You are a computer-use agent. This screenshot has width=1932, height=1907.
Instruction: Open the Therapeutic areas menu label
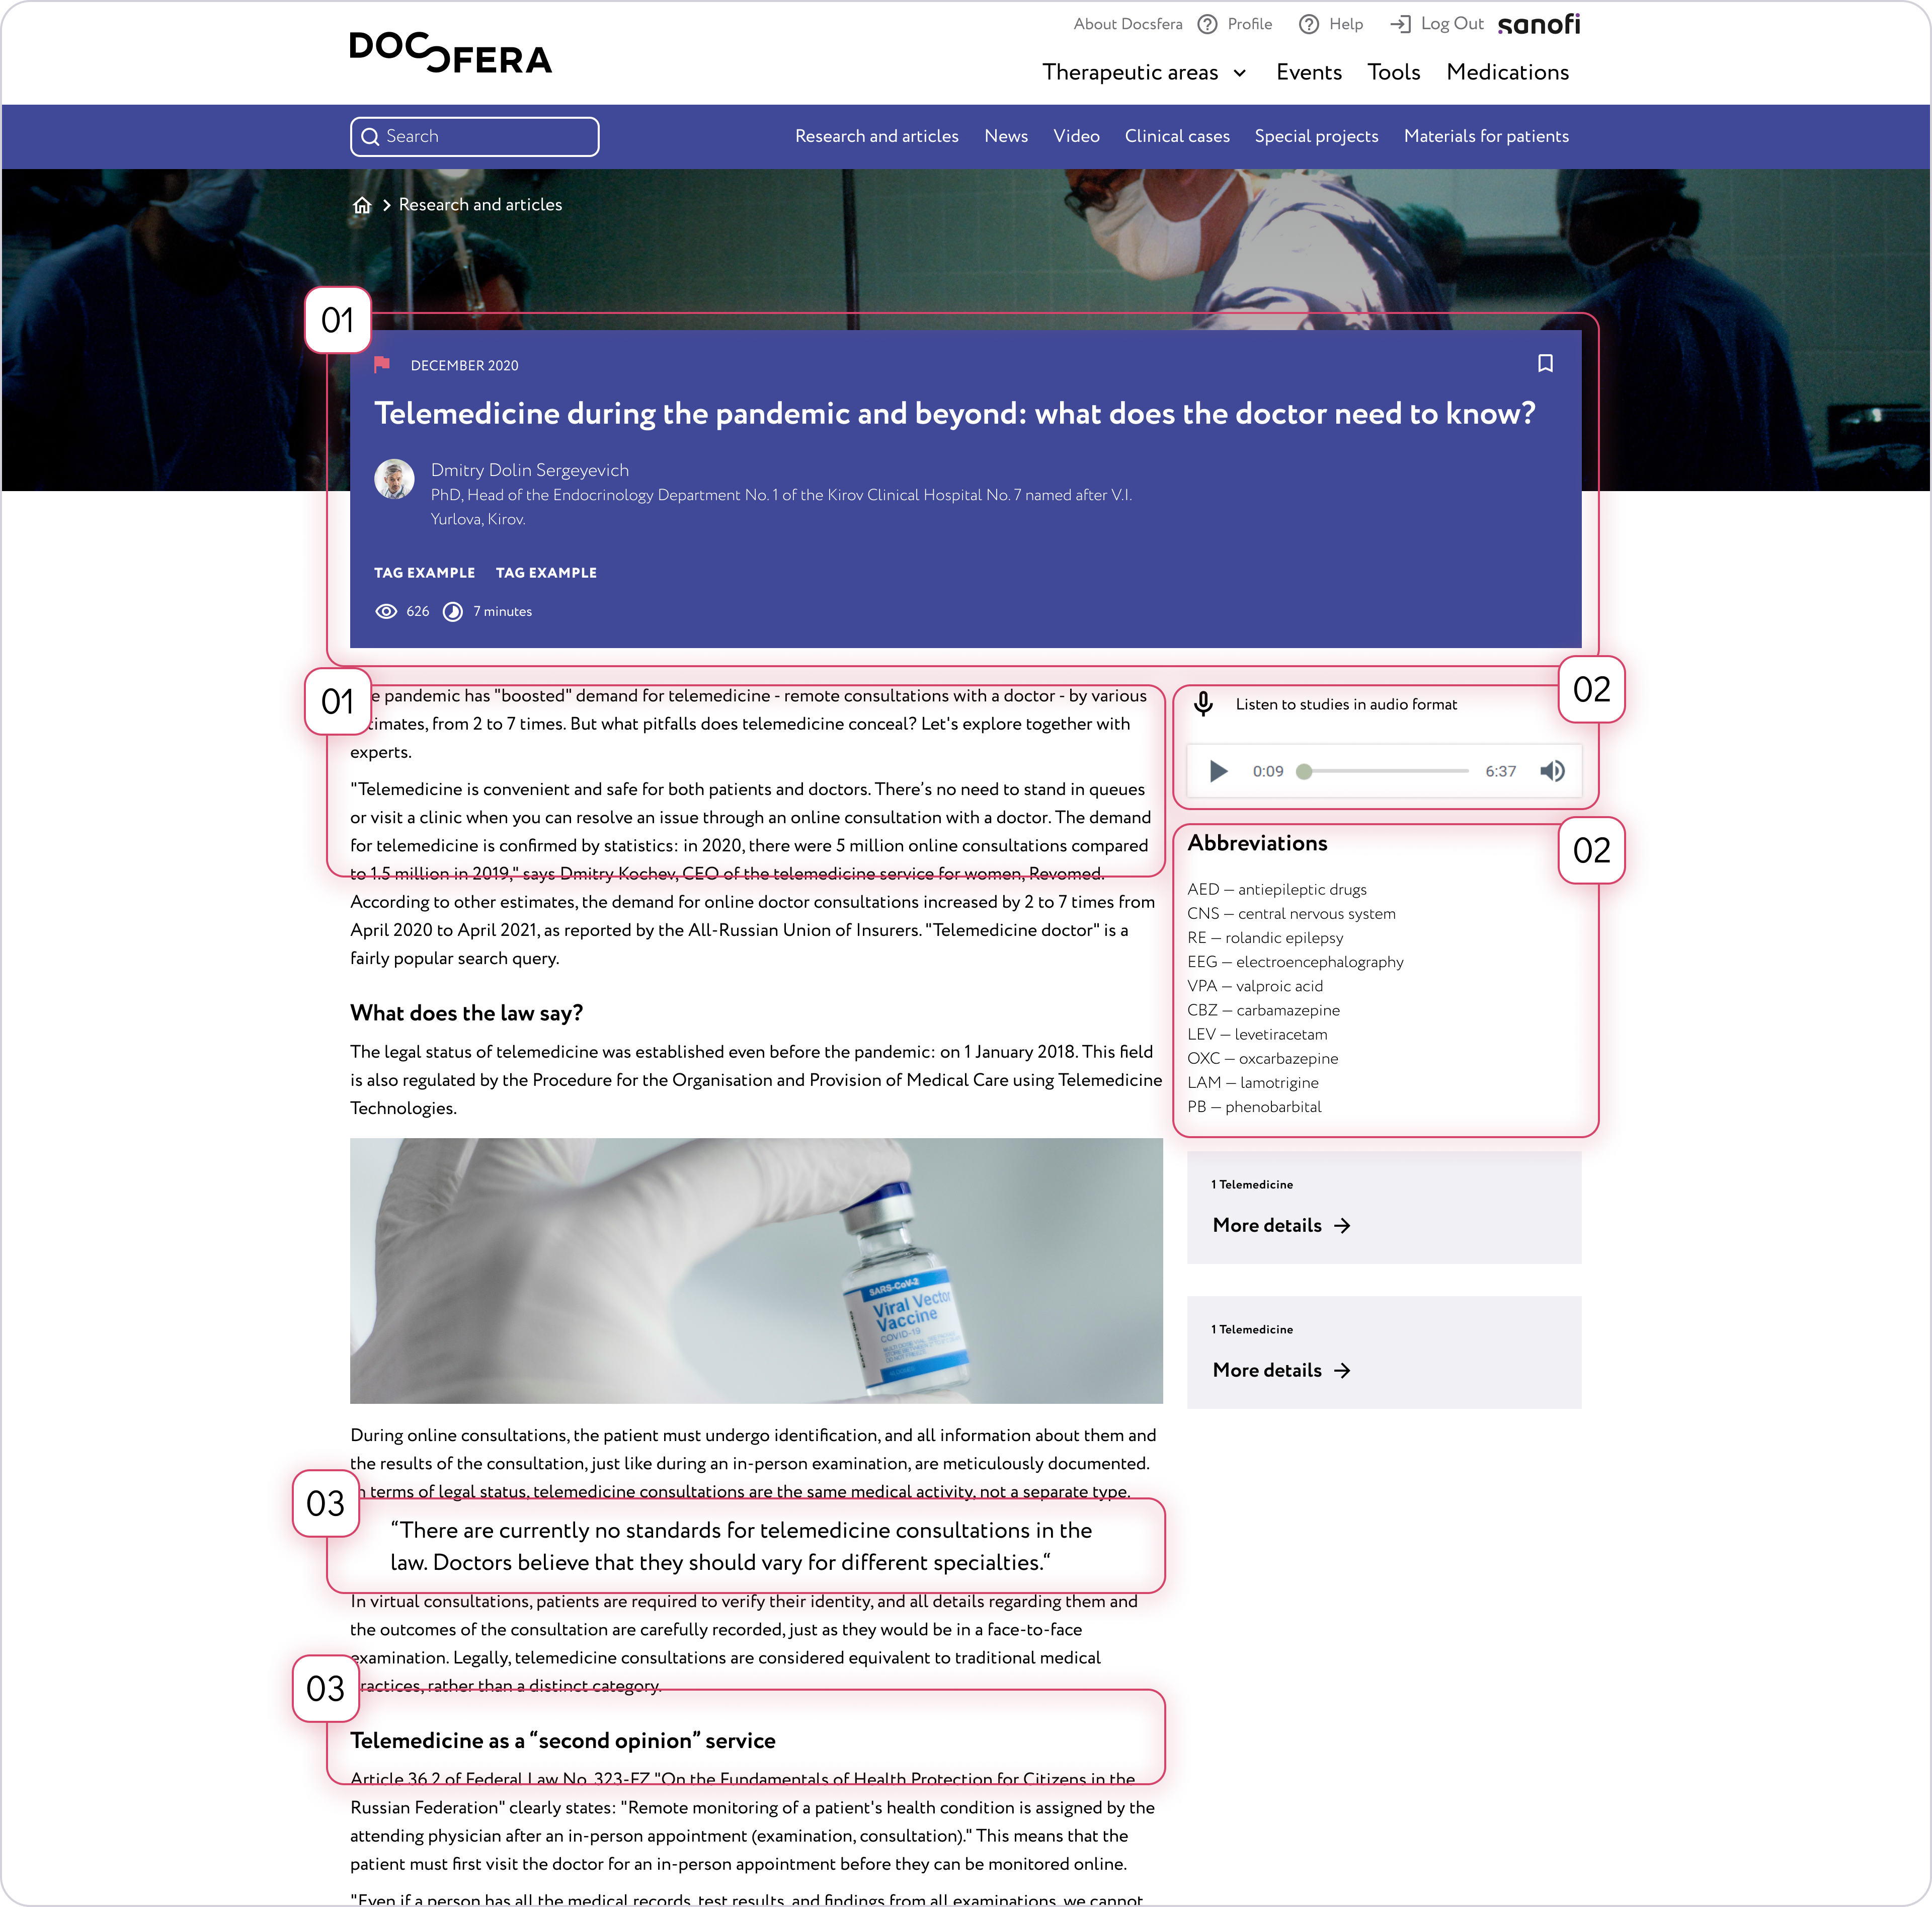pyautogui.click(x=1130, y=72)
